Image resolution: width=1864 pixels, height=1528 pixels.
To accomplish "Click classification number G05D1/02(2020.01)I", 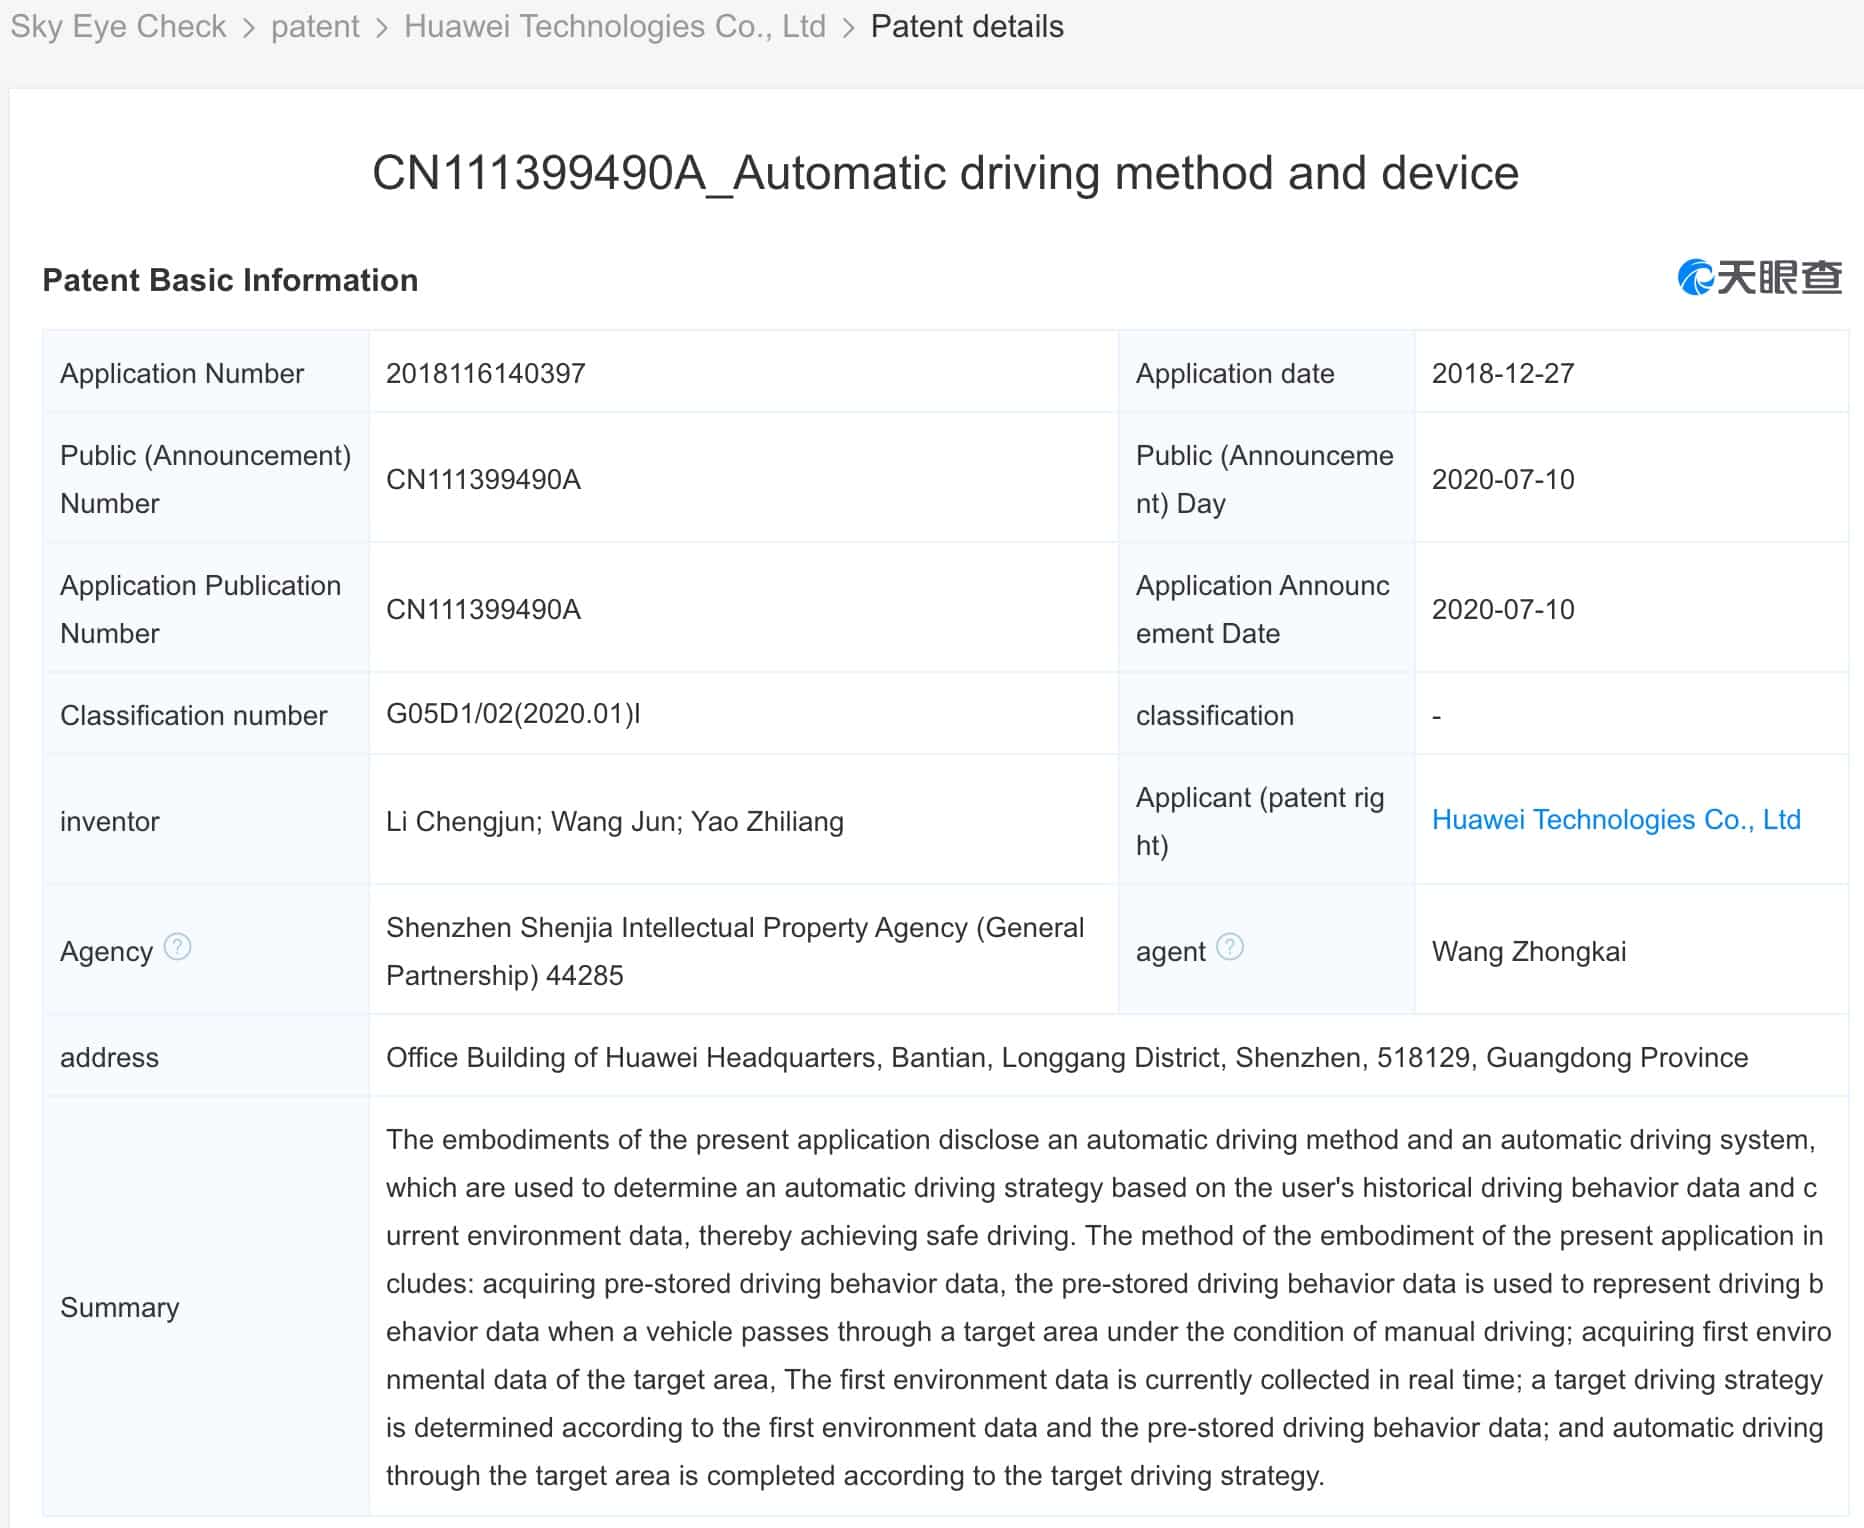I will click(512, 714).
